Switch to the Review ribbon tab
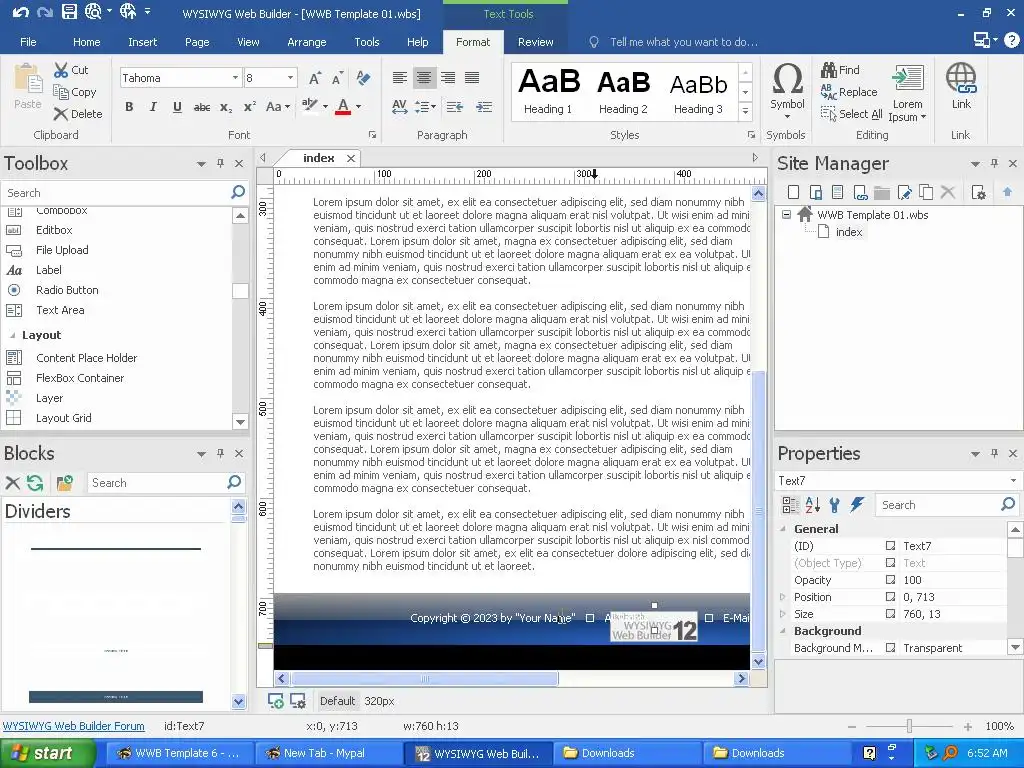Image resolution: width=1024 pixels, height=768 pixels. pos(536,42)
